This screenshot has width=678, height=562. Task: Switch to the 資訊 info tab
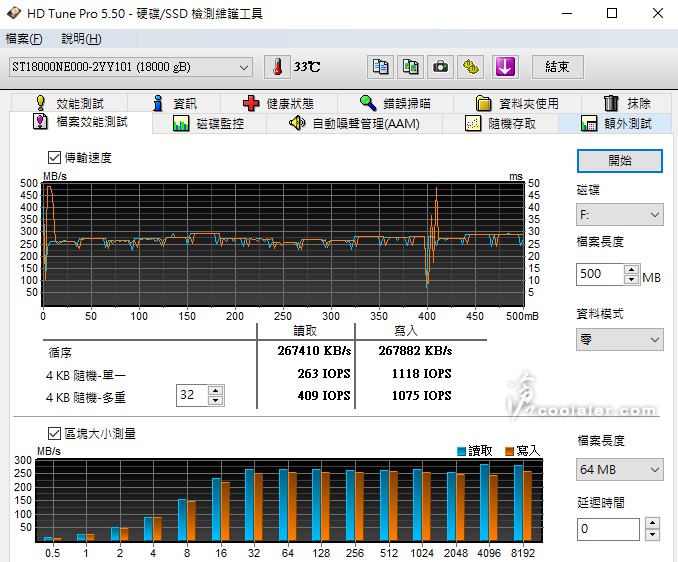pos(174,103)
